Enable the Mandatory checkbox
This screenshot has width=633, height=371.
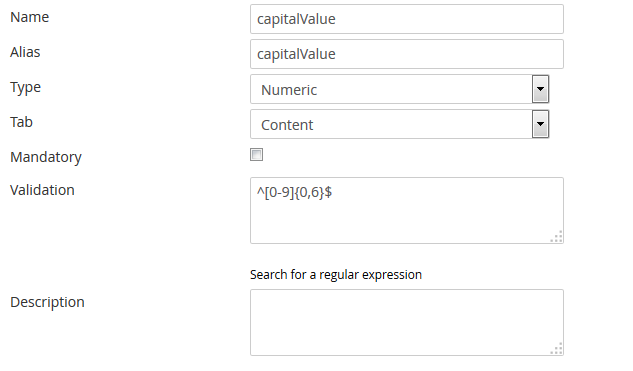(x=256, y=154)
